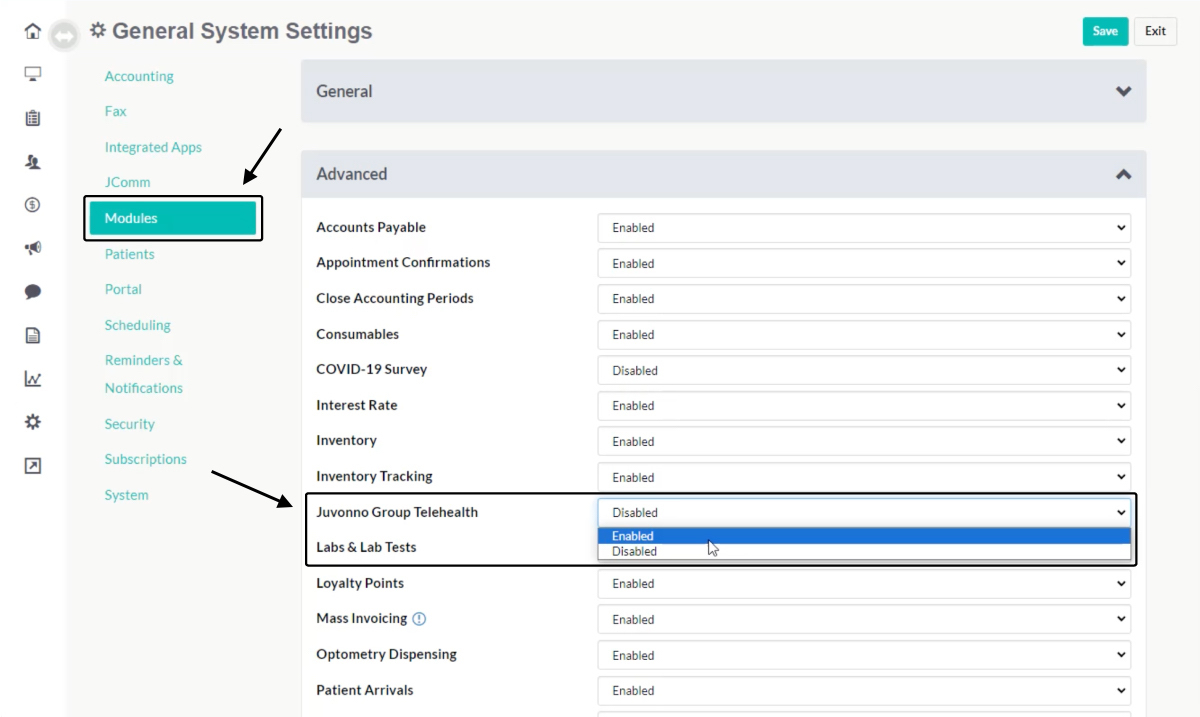This screenshot has height=717, width=1200.
Task: Open the line chart reports icon
Action: (33, 379)
